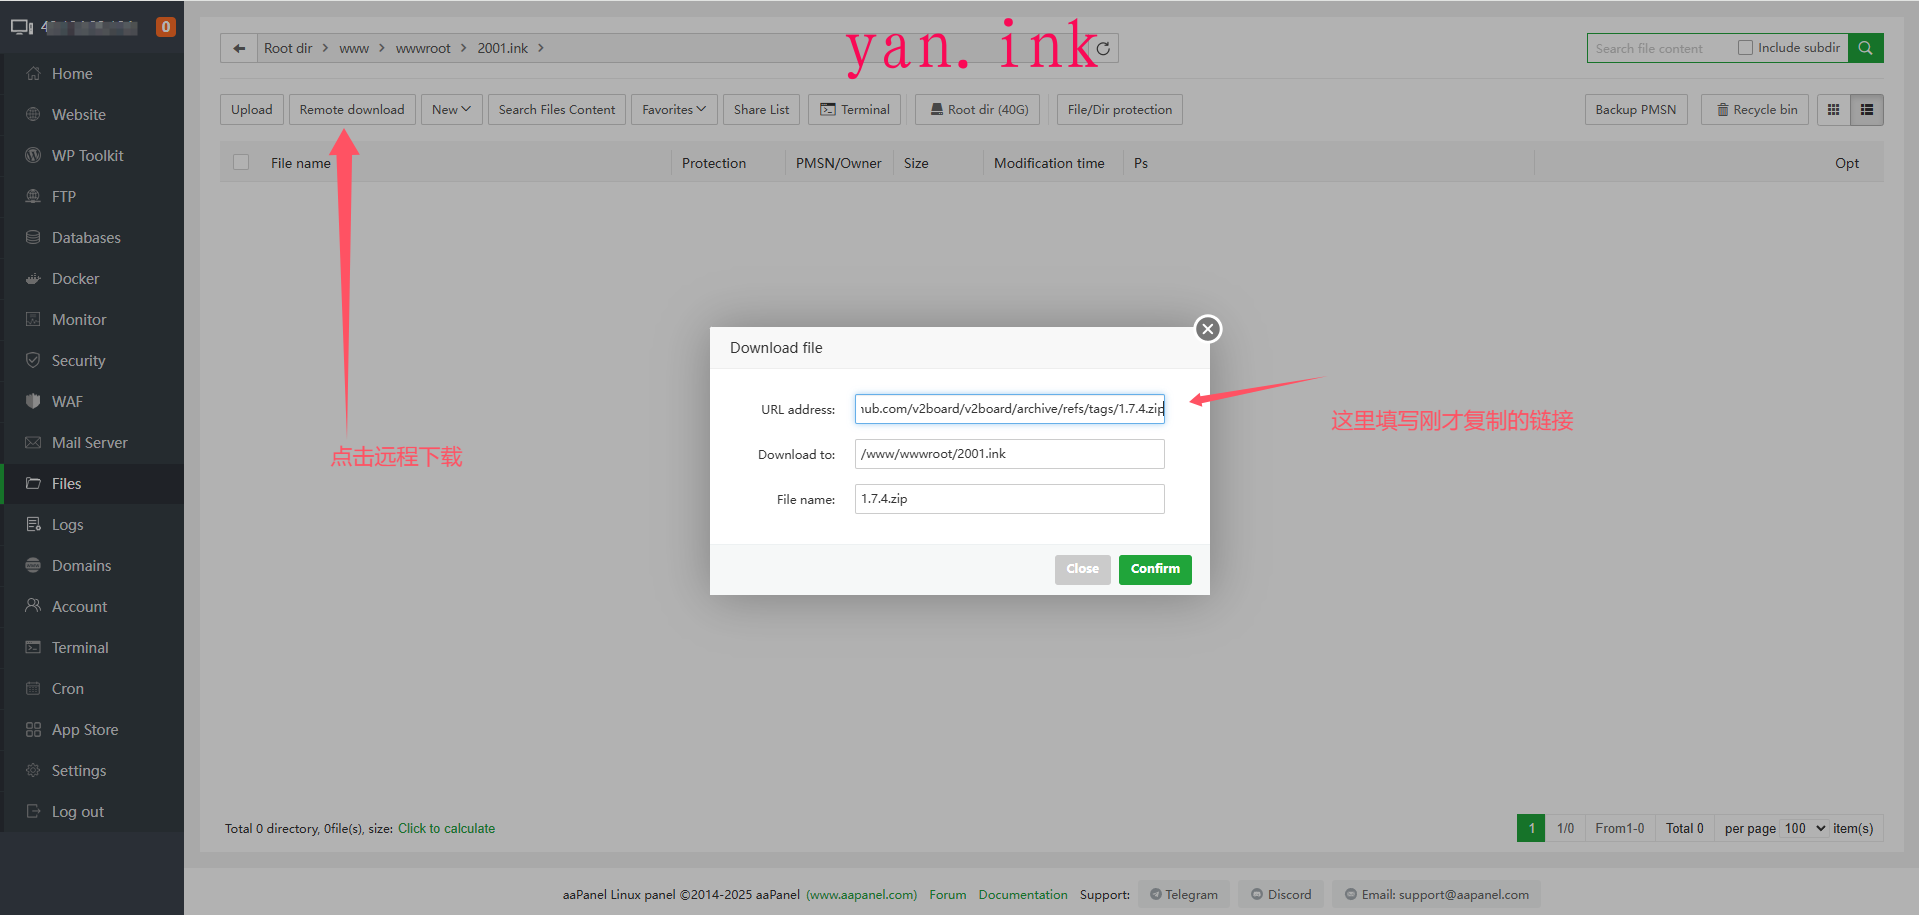The height and width of the screenshot is (915, 1919).
Task: Click the wwwroot breadcrumb
Action: 423,48
